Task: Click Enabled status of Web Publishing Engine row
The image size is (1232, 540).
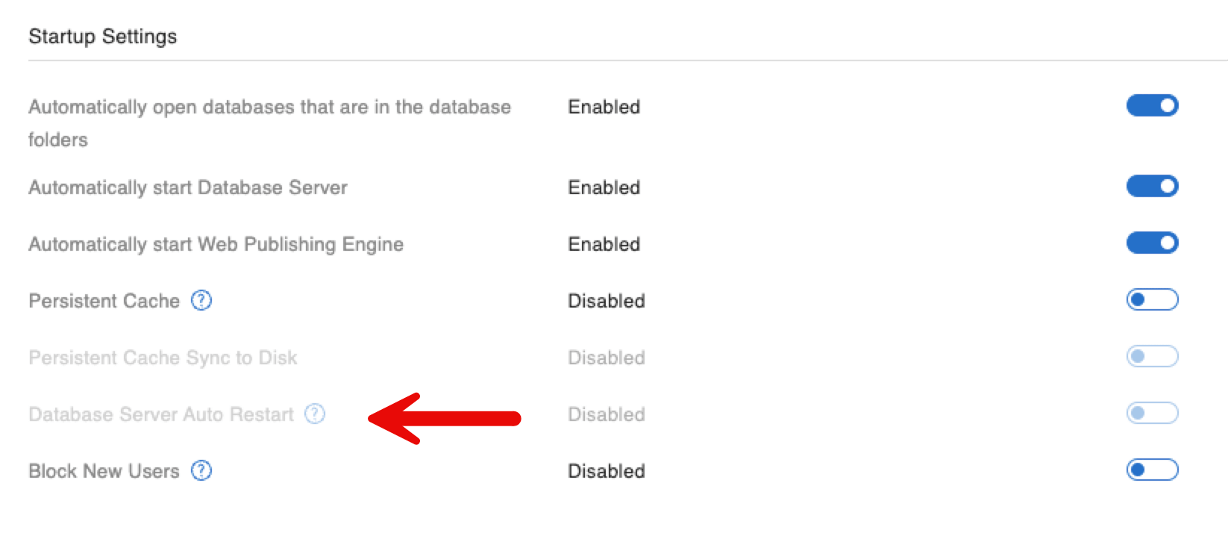Action: click(604, 244)
